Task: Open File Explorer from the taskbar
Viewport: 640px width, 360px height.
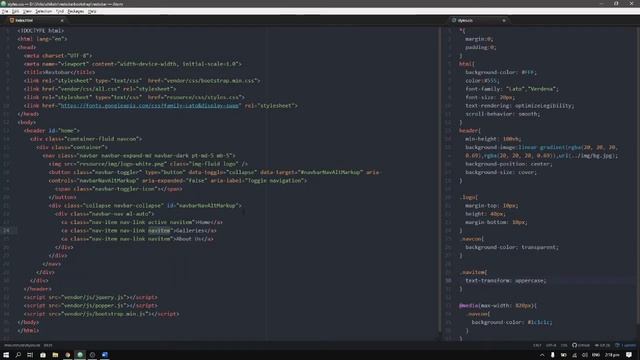Action: tap(55, 355)
